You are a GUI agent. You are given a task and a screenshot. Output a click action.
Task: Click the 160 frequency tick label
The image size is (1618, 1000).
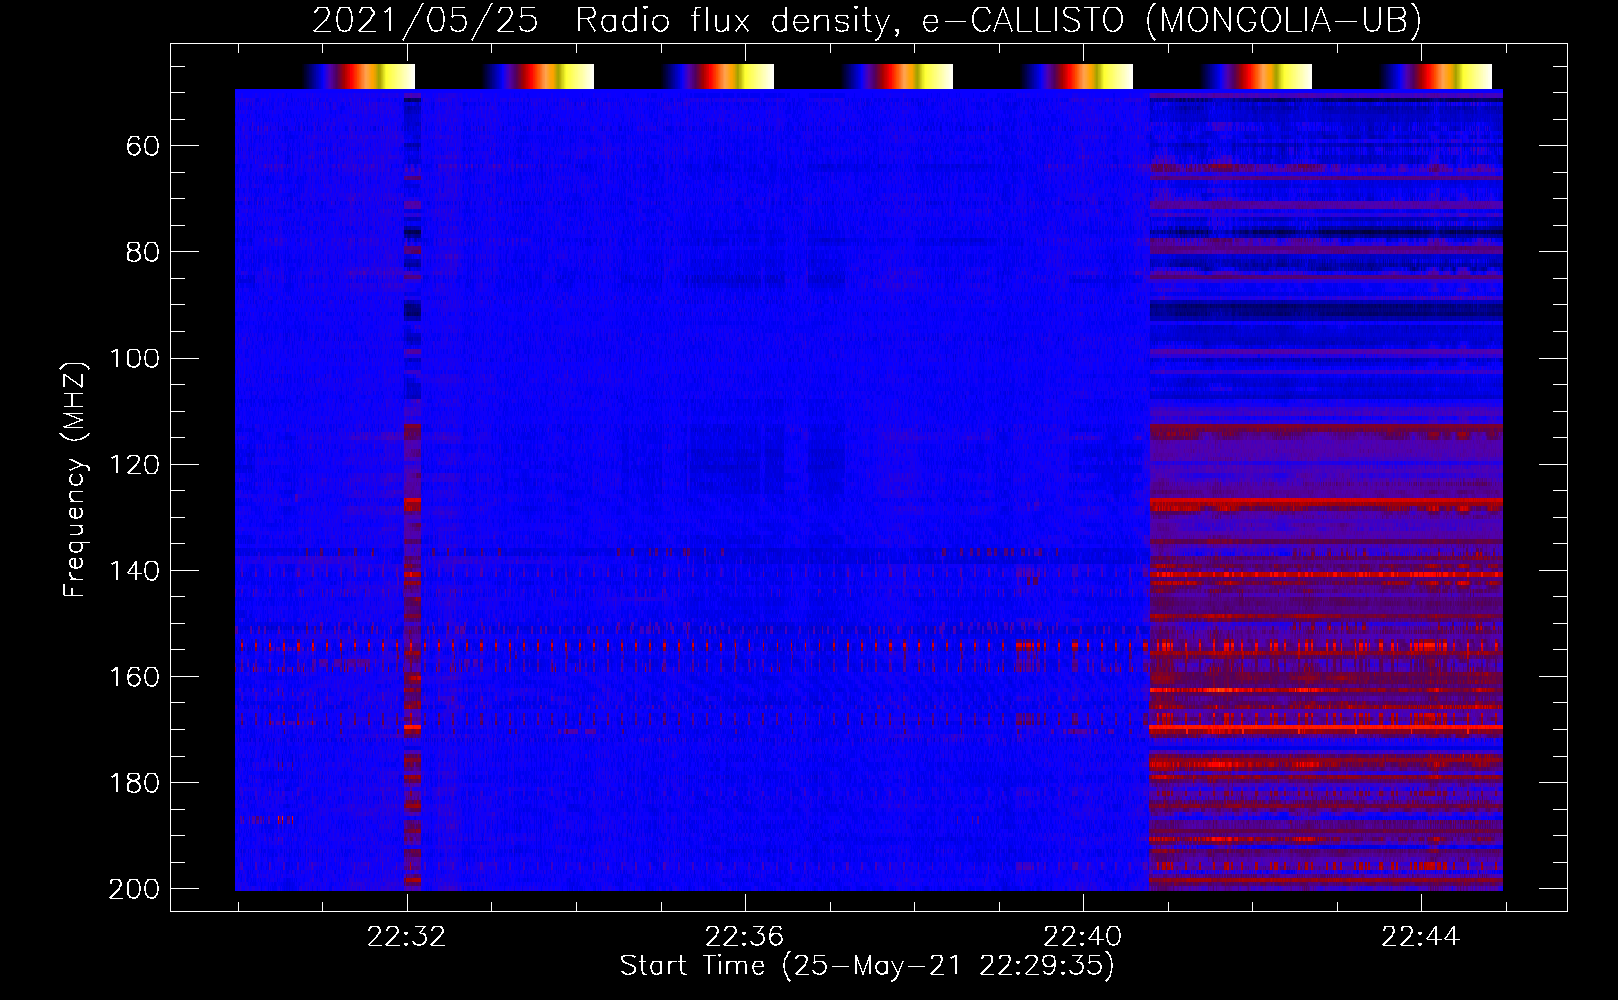(135, 677)
